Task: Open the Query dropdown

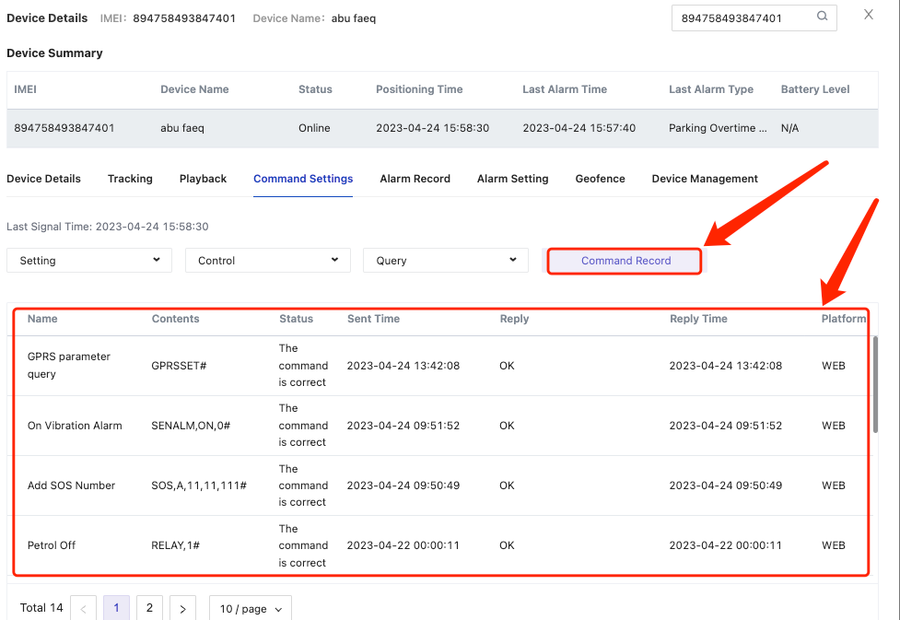Action: [445, 260]
